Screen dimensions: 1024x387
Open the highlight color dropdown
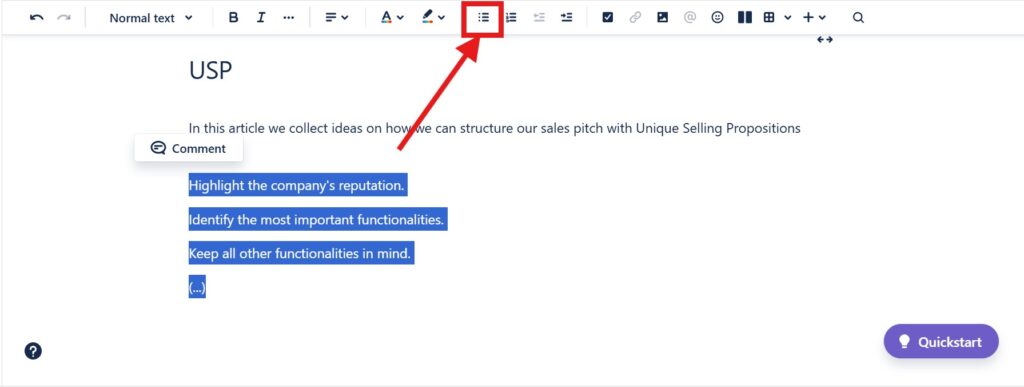[433, 18]
